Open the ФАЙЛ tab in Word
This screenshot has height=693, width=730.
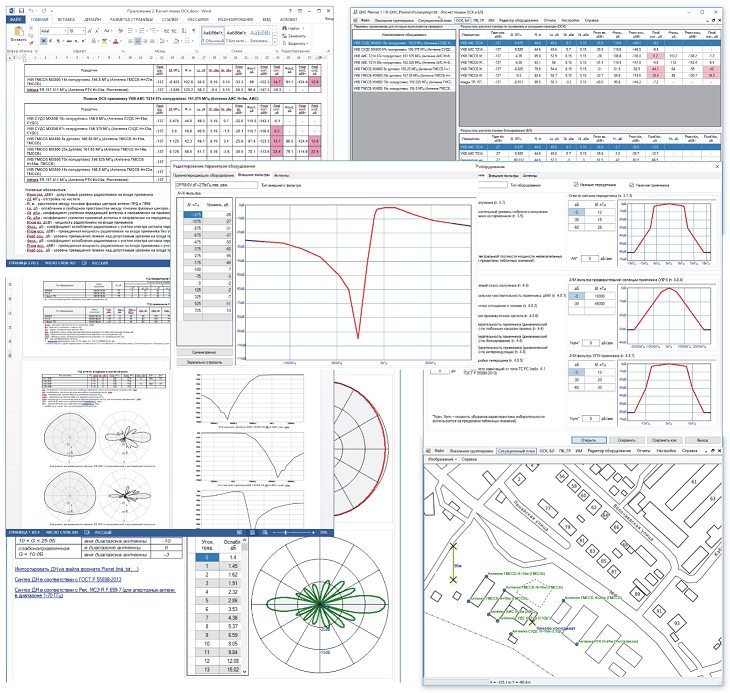tap(16, 20)
